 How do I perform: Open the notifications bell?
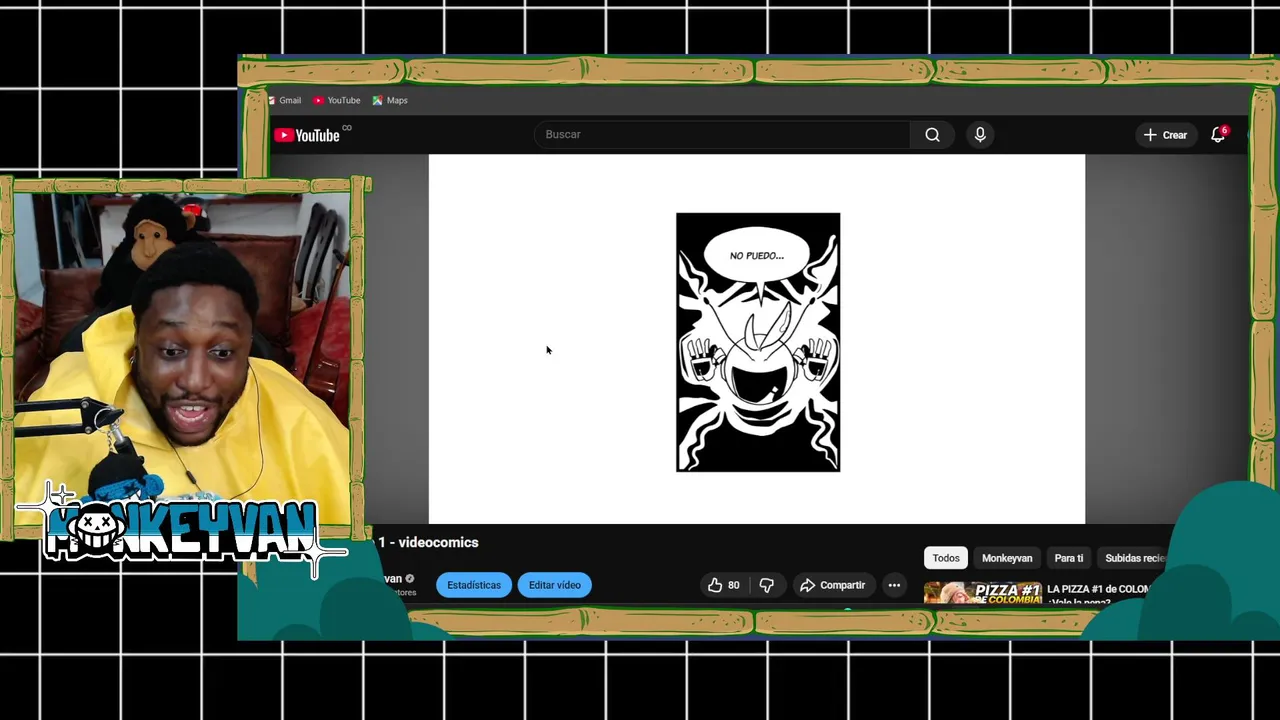1218,135
